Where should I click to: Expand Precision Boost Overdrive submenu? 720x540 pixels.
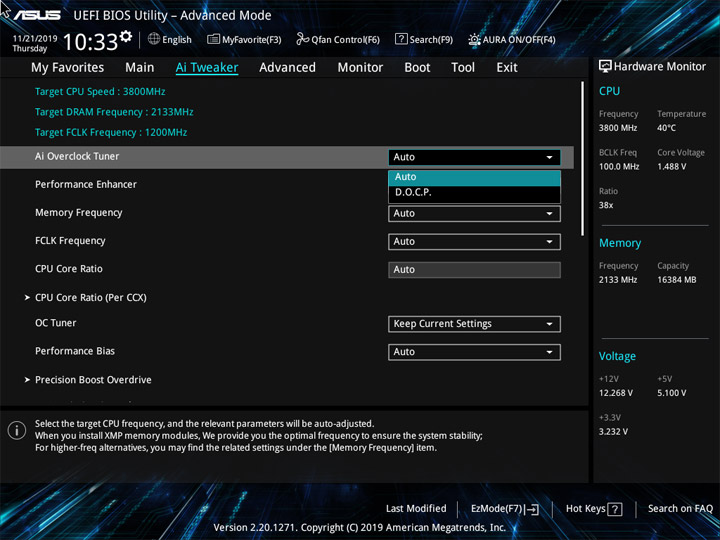click(88, 380)
